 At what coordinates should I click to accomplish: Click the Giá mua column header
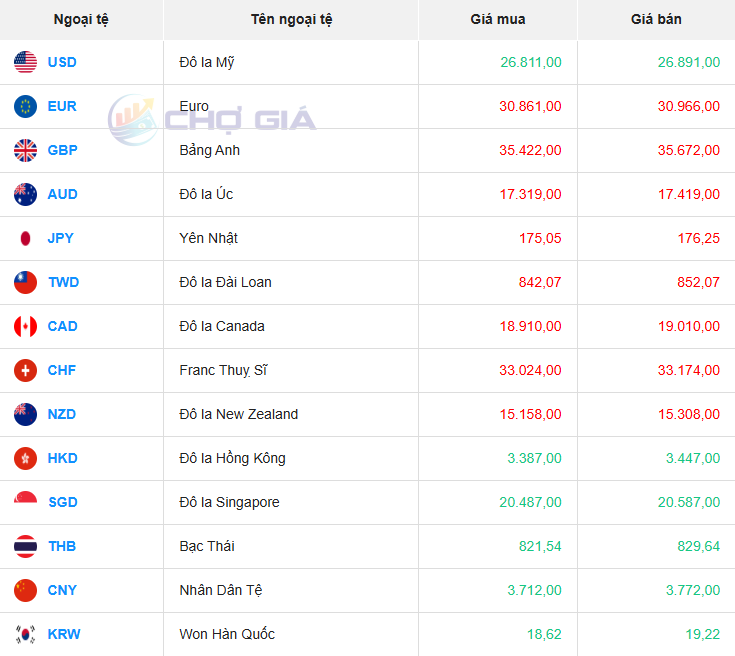[x=497, y=19]
